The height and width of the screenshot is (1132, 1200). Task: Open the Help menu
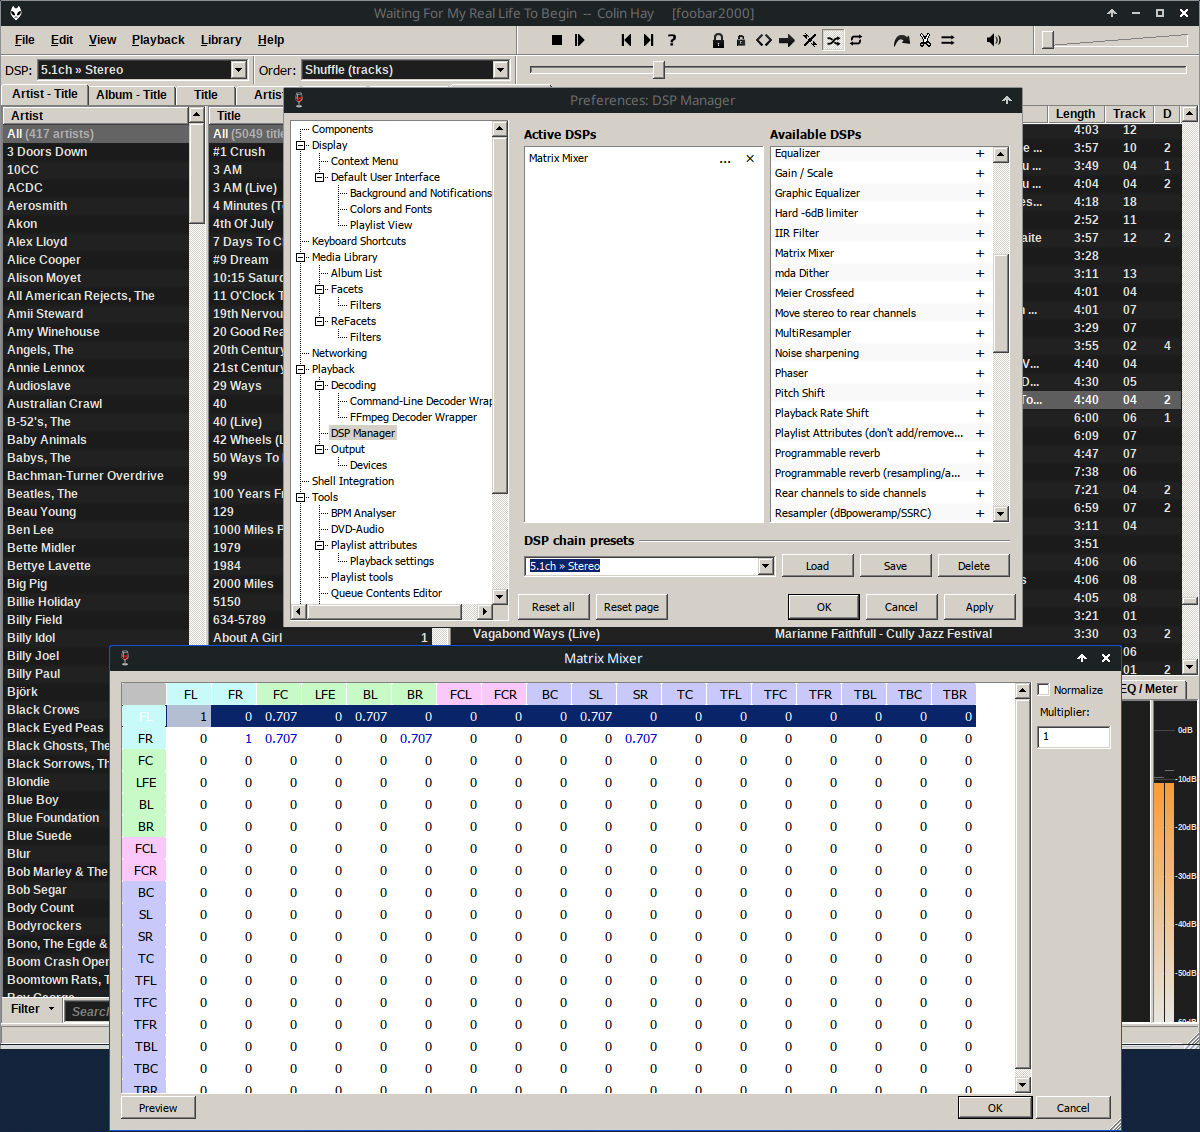[x=271, y=40]
